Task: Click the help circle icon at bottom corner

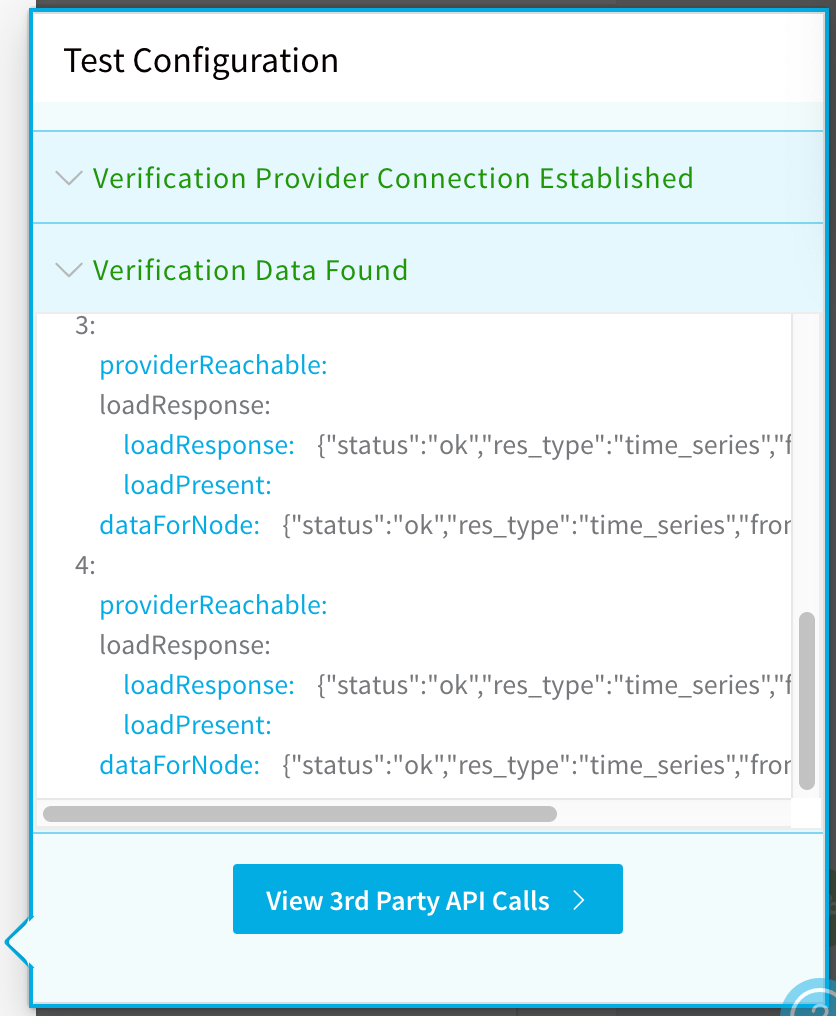Action: 813,999
